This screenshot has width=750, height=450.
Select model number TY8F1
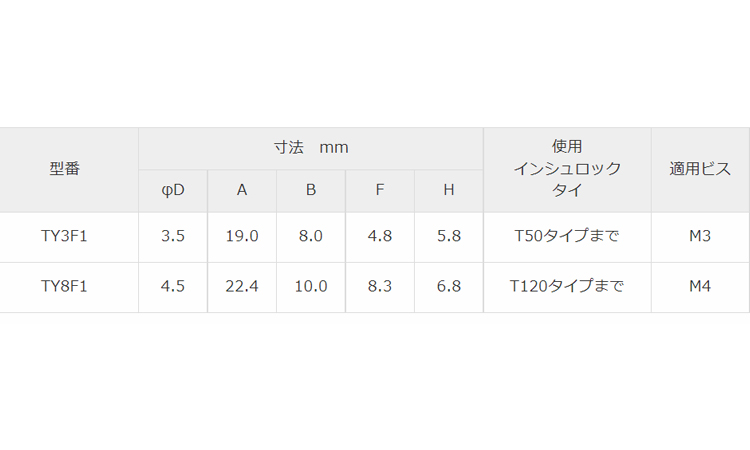click(65, 286)
